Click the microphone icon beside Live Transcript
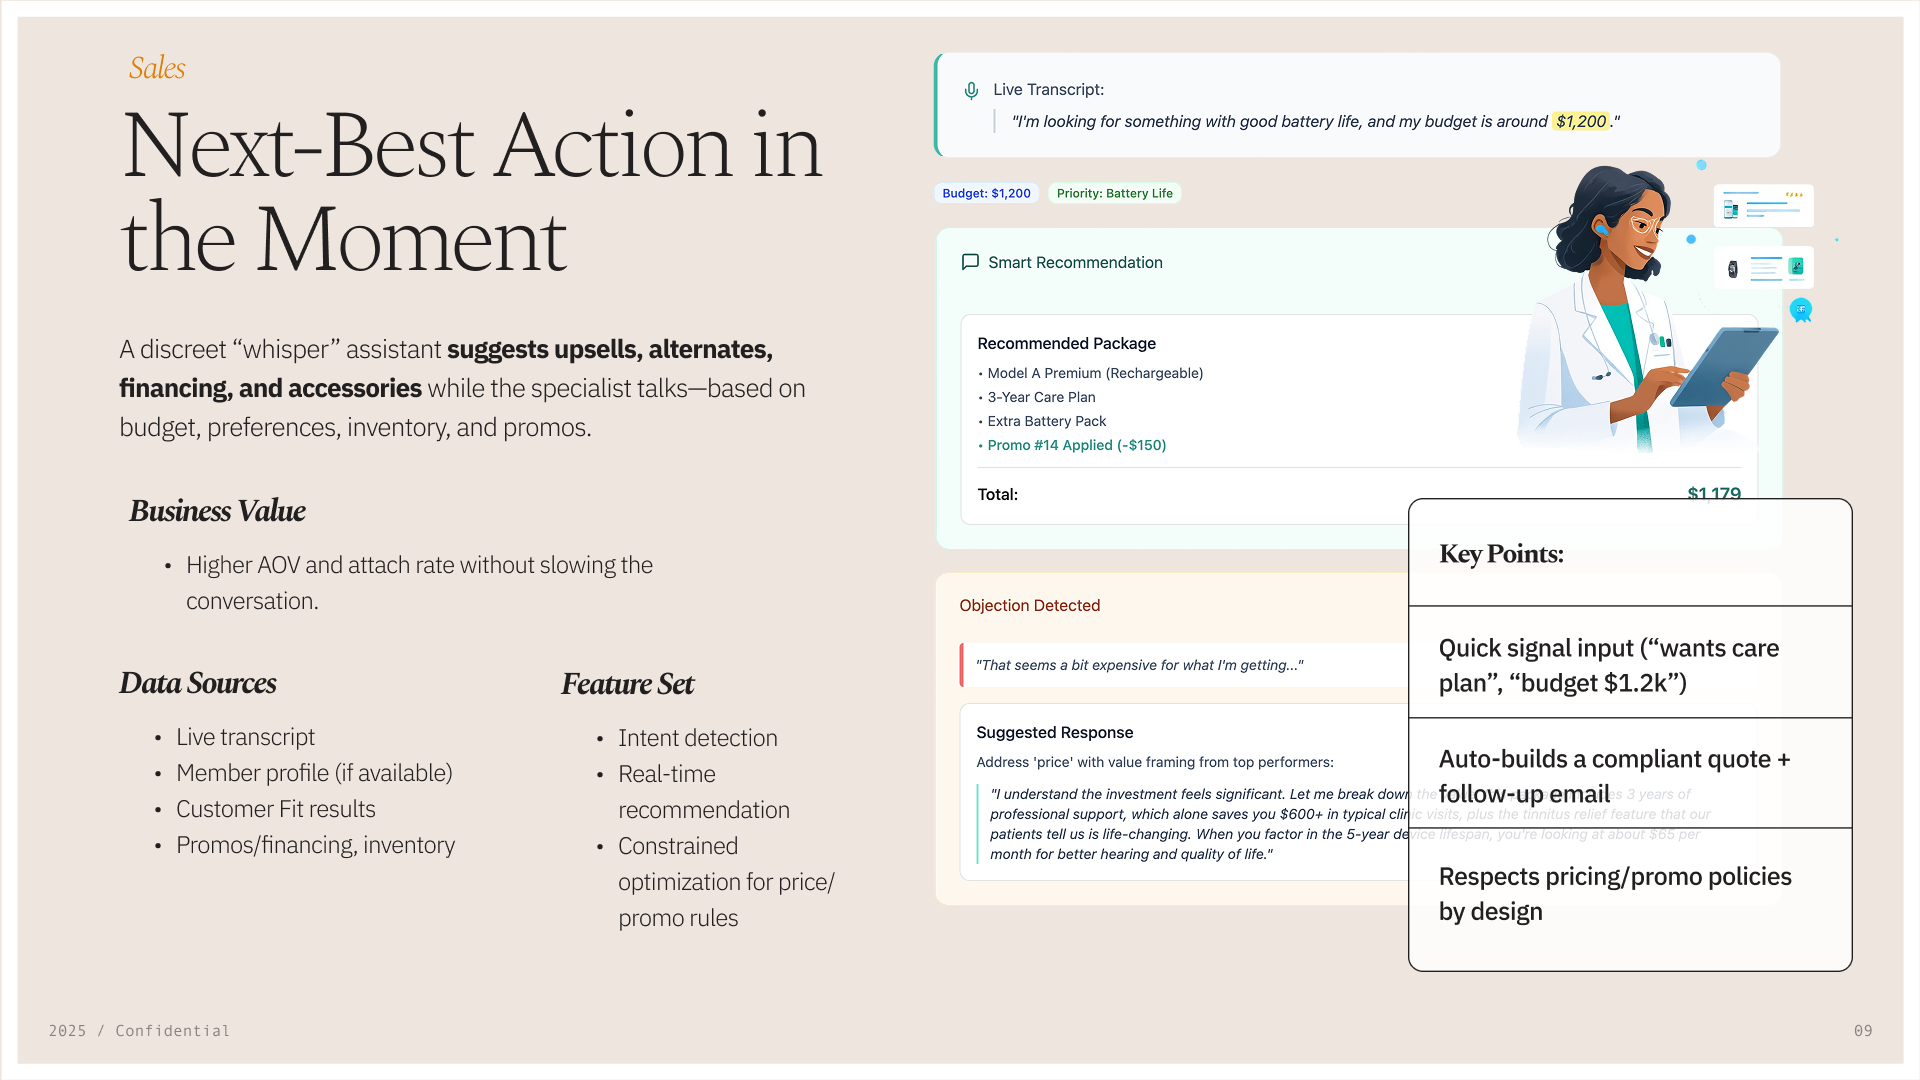 tap(971, 91)
